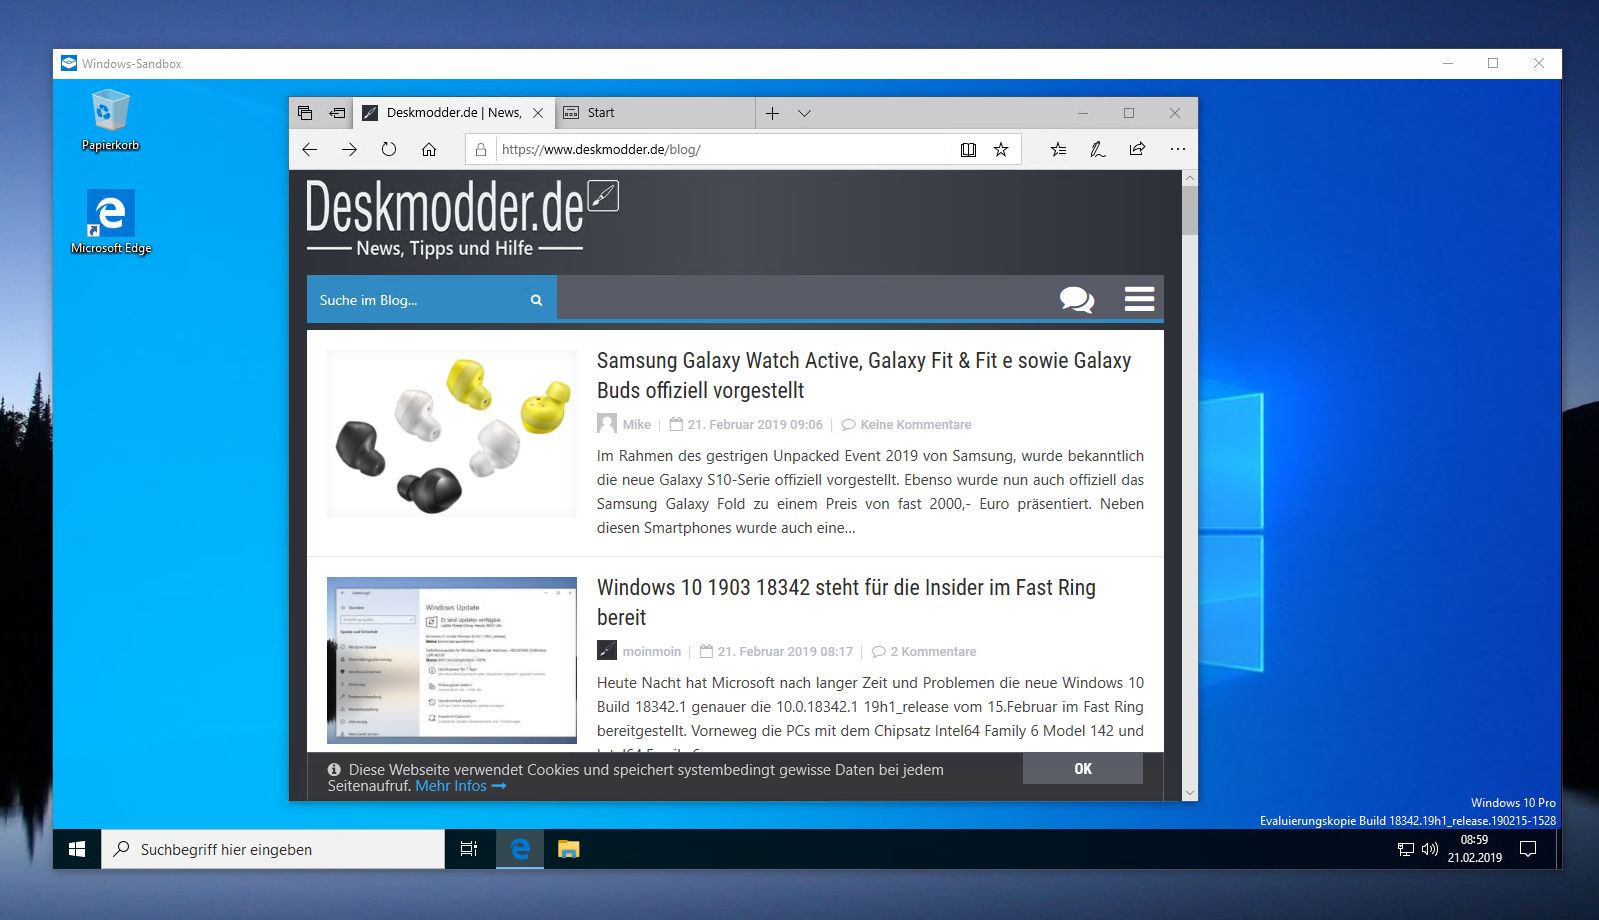This screenshot has height=920, width=1599.
Task: Open comments via speech bubbles icon
Action: (1077, 299)
